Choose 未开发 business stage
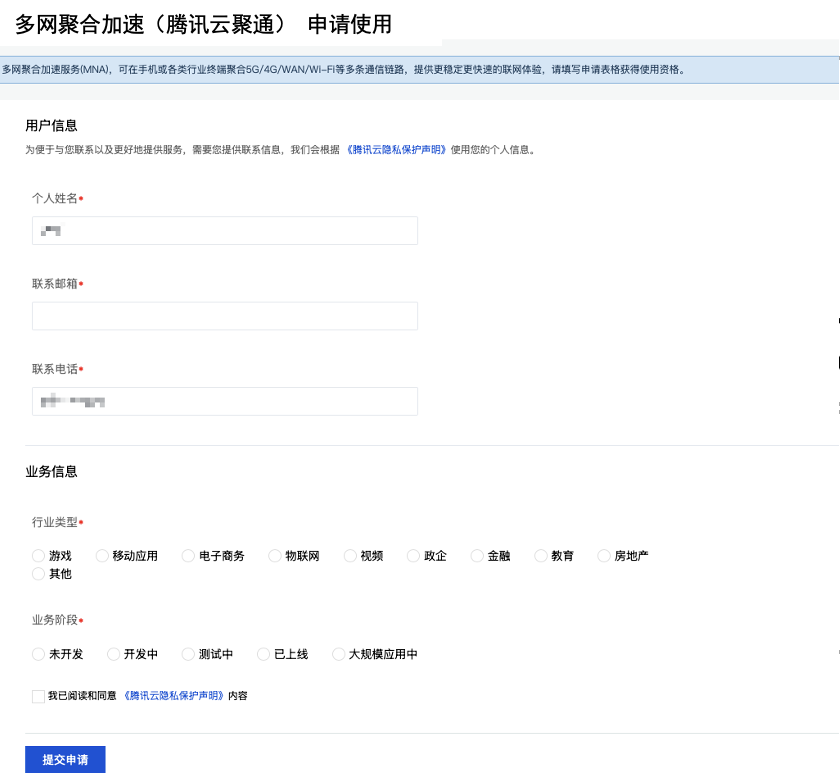 point(39,654)
